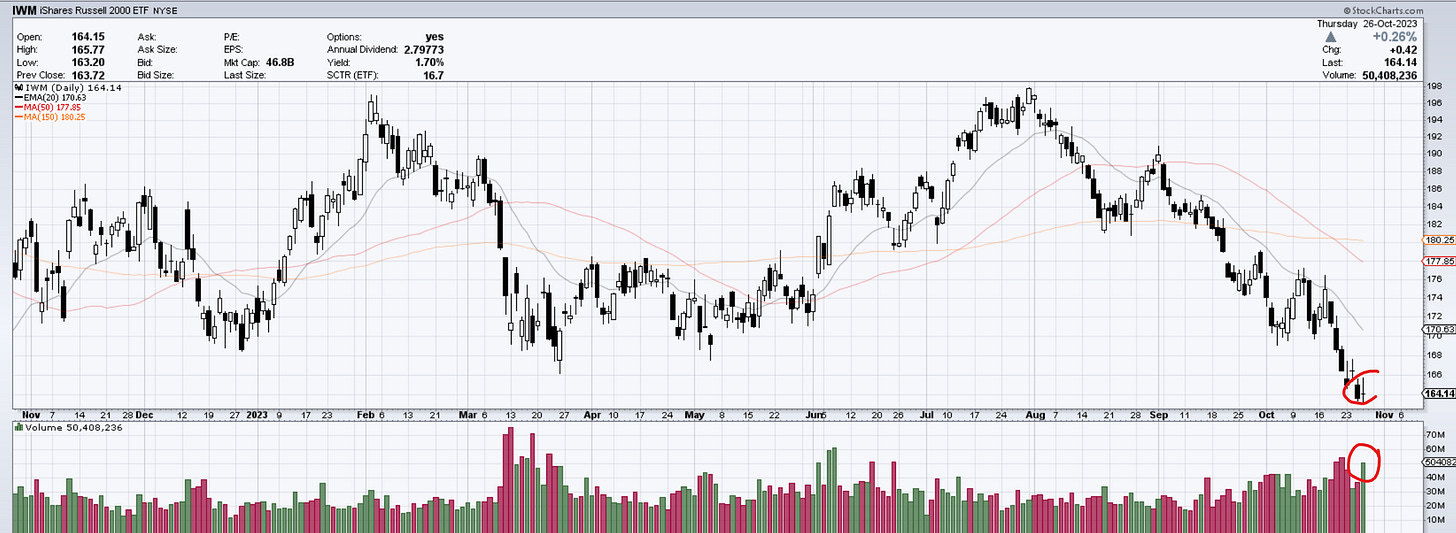
Task: Click the 164.14 last-price tag on right axis
Action: 1438,393
